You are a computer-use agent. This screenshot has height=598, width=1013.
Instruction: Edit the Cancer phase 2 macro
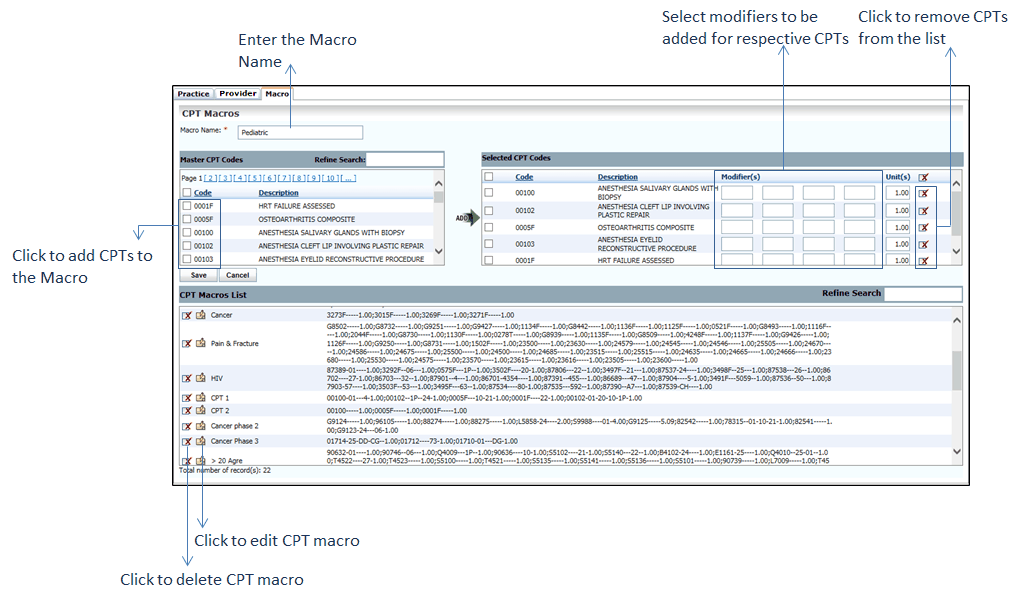point(201,426)
